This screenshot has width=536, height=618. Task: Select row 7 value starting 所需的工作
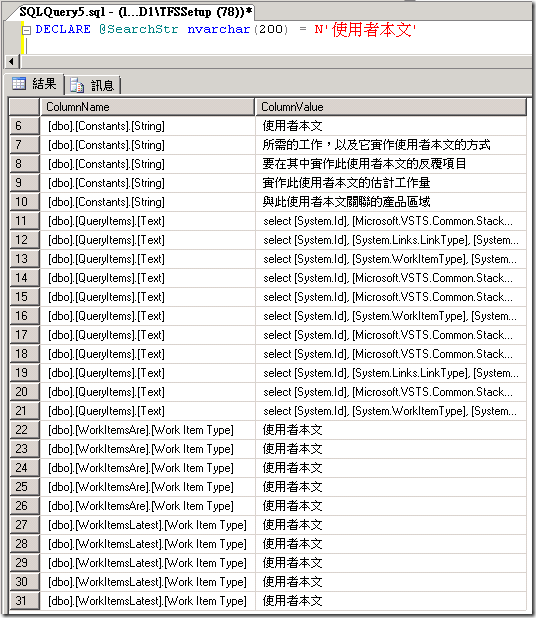pos(391,145)
